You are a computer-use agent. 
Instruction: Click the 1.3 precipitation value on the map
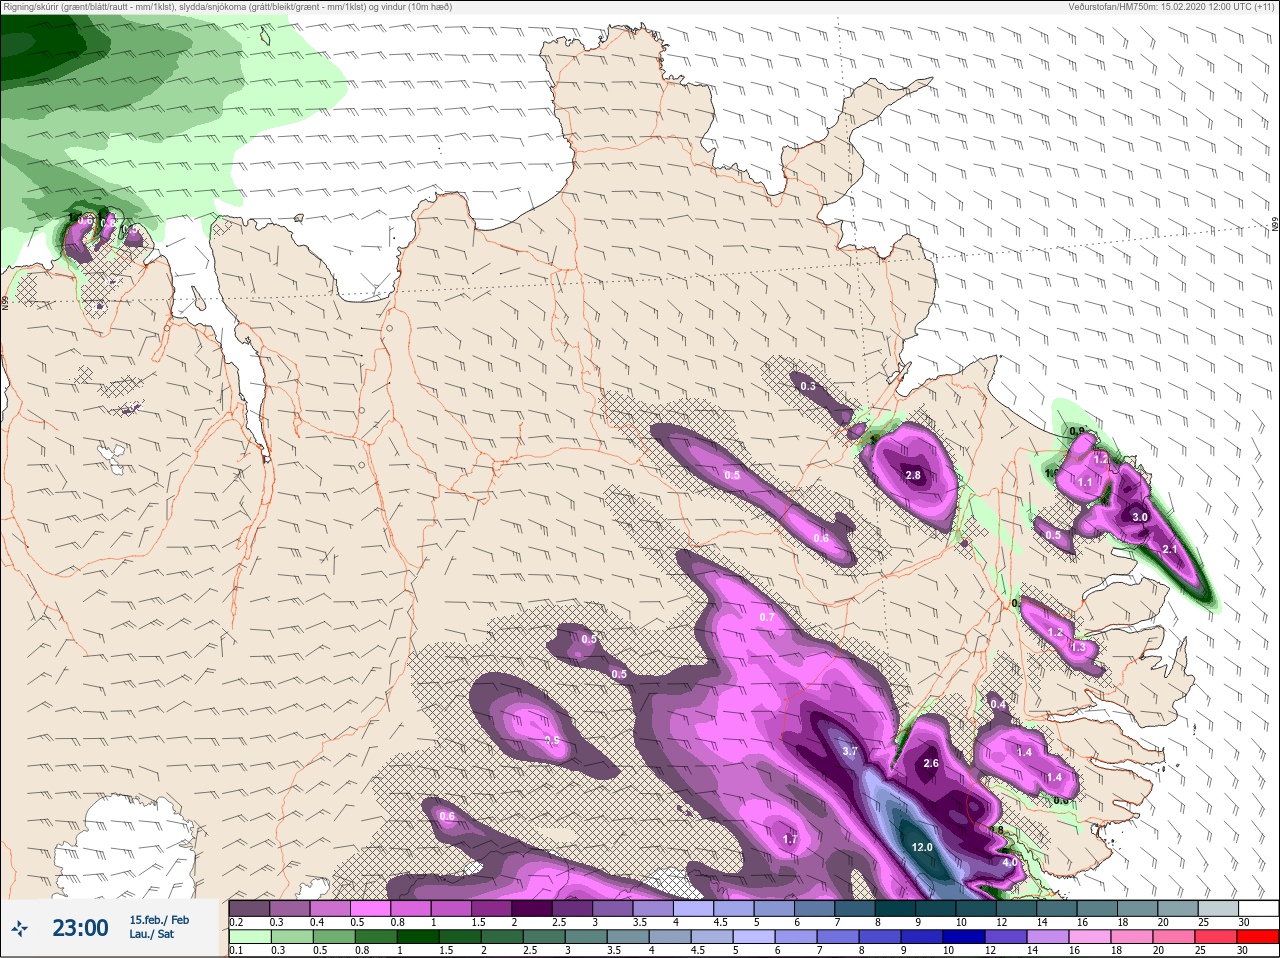(1078, 647)
